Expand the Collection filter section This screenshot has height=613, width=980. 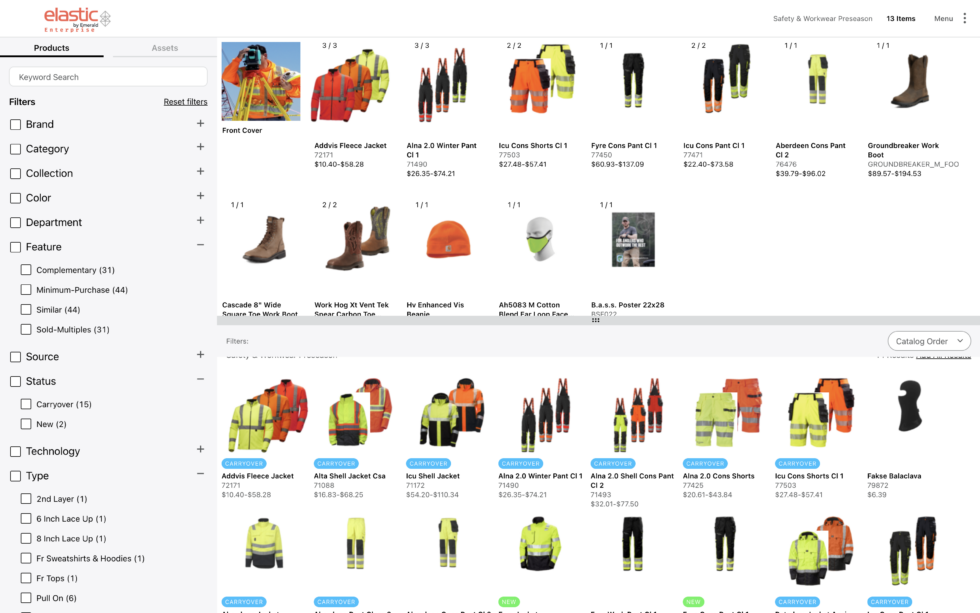click(x=200, y=173)
